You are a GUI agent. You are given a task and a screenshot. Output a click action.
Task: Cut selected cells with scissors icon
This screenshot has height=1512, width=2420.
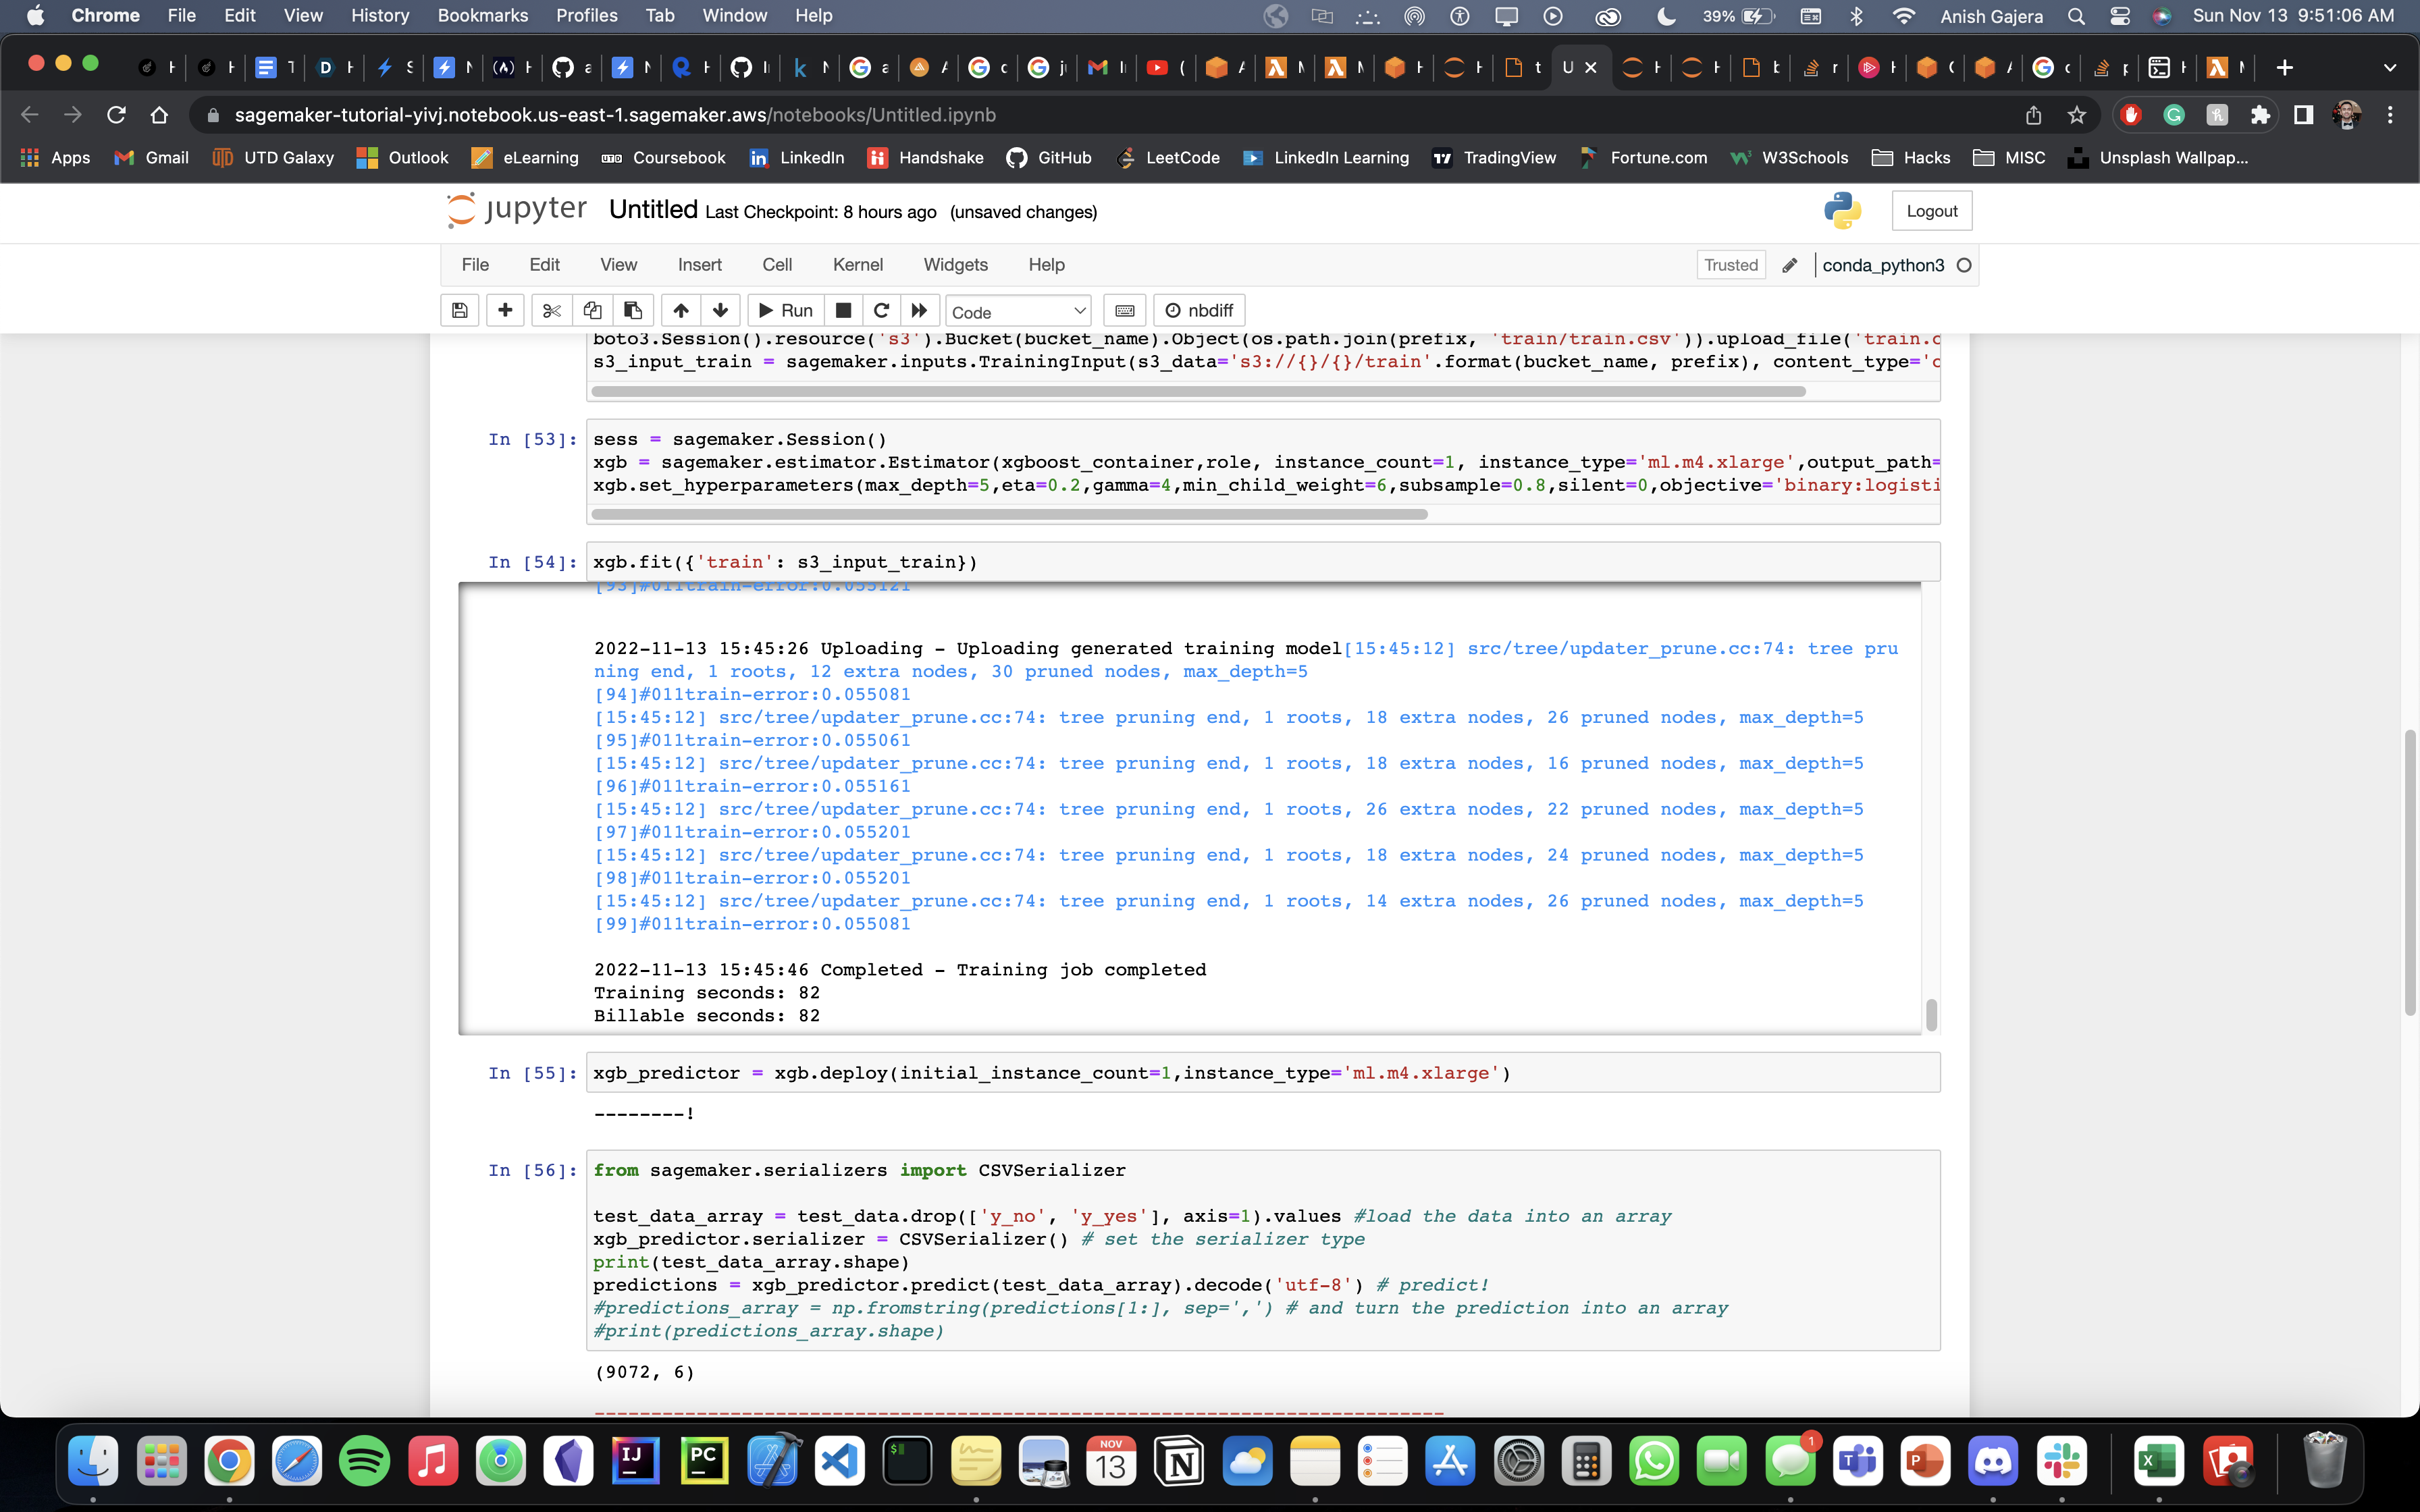[x=551, y=310]
